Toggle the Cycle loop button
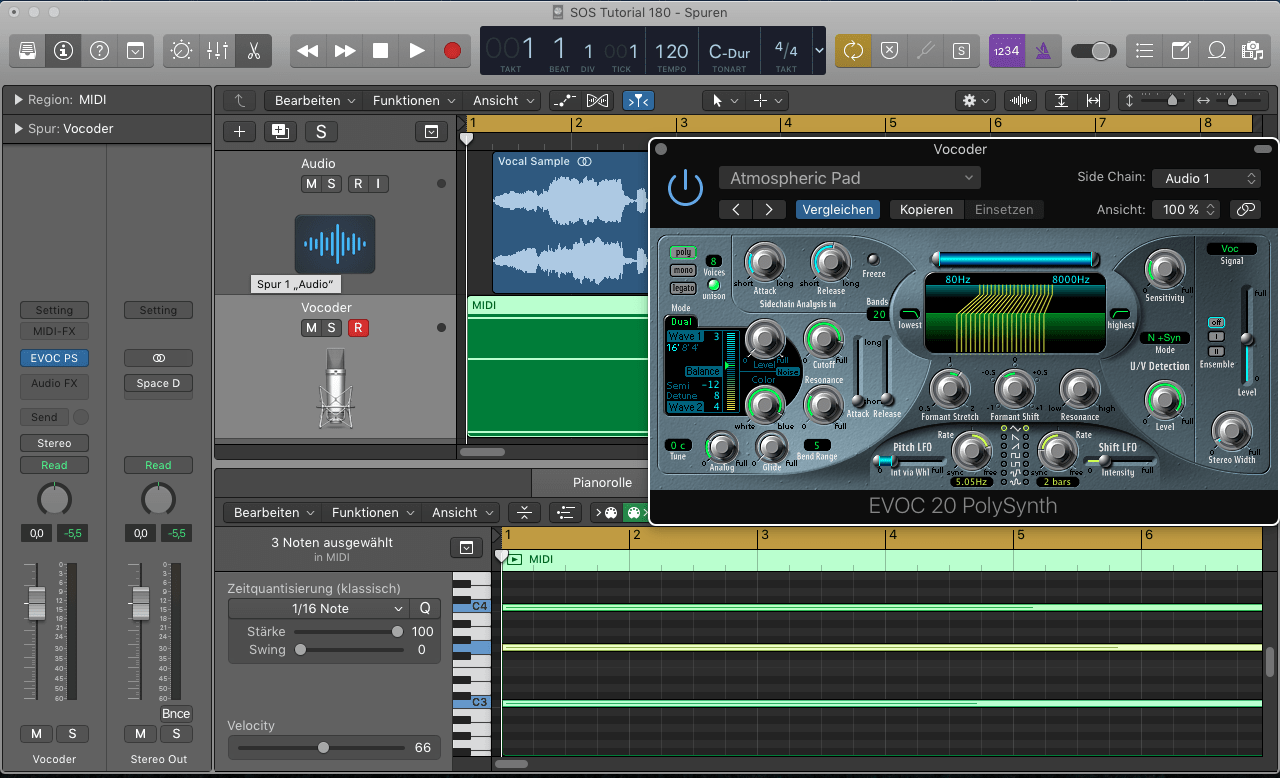The image size is (1280, 778). [x=853, y=50]
